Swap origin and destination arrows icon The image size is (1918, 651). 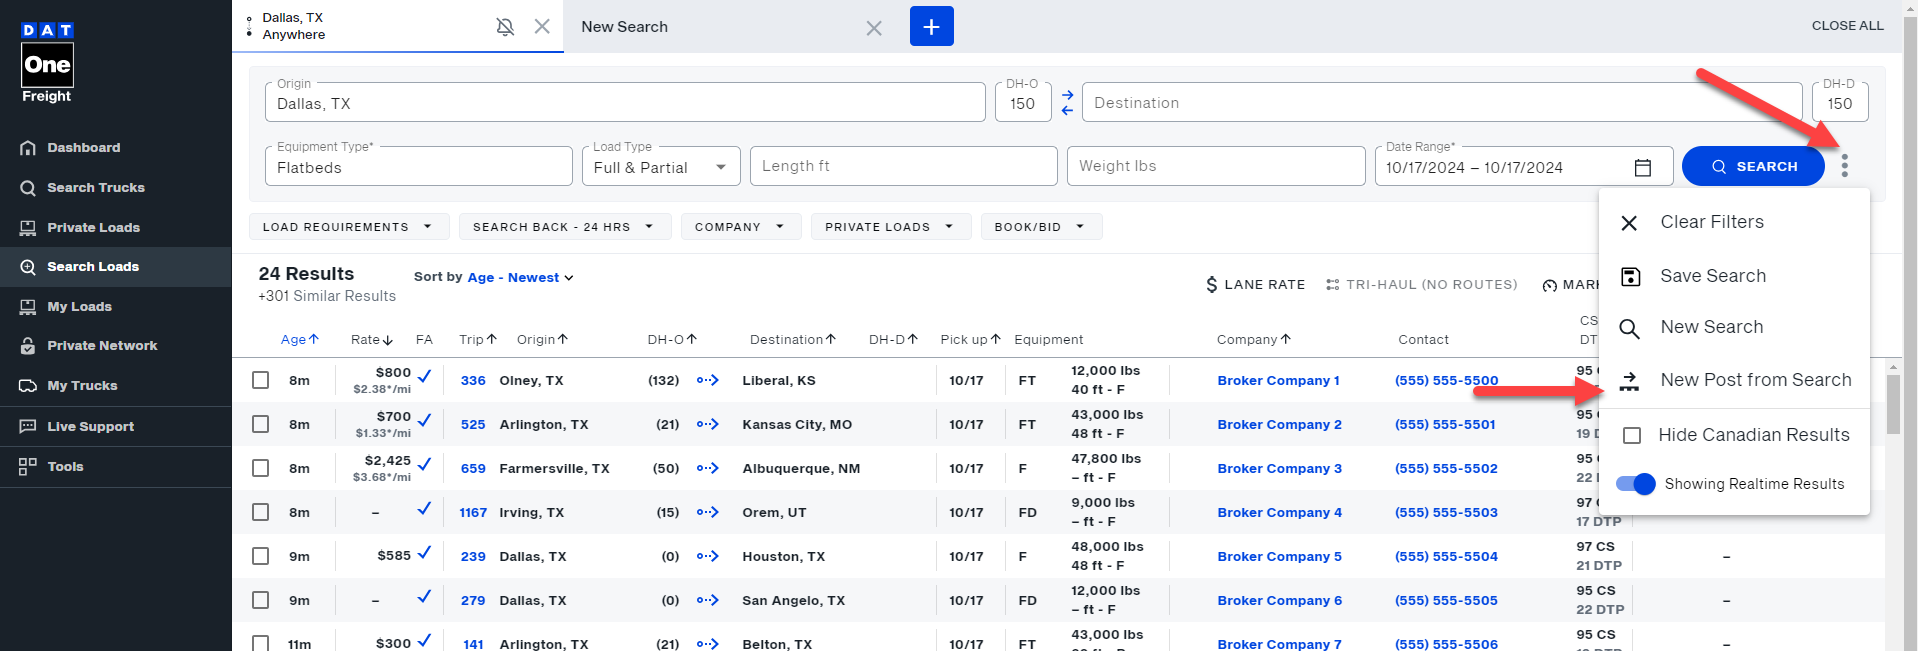coord(1067,102)
